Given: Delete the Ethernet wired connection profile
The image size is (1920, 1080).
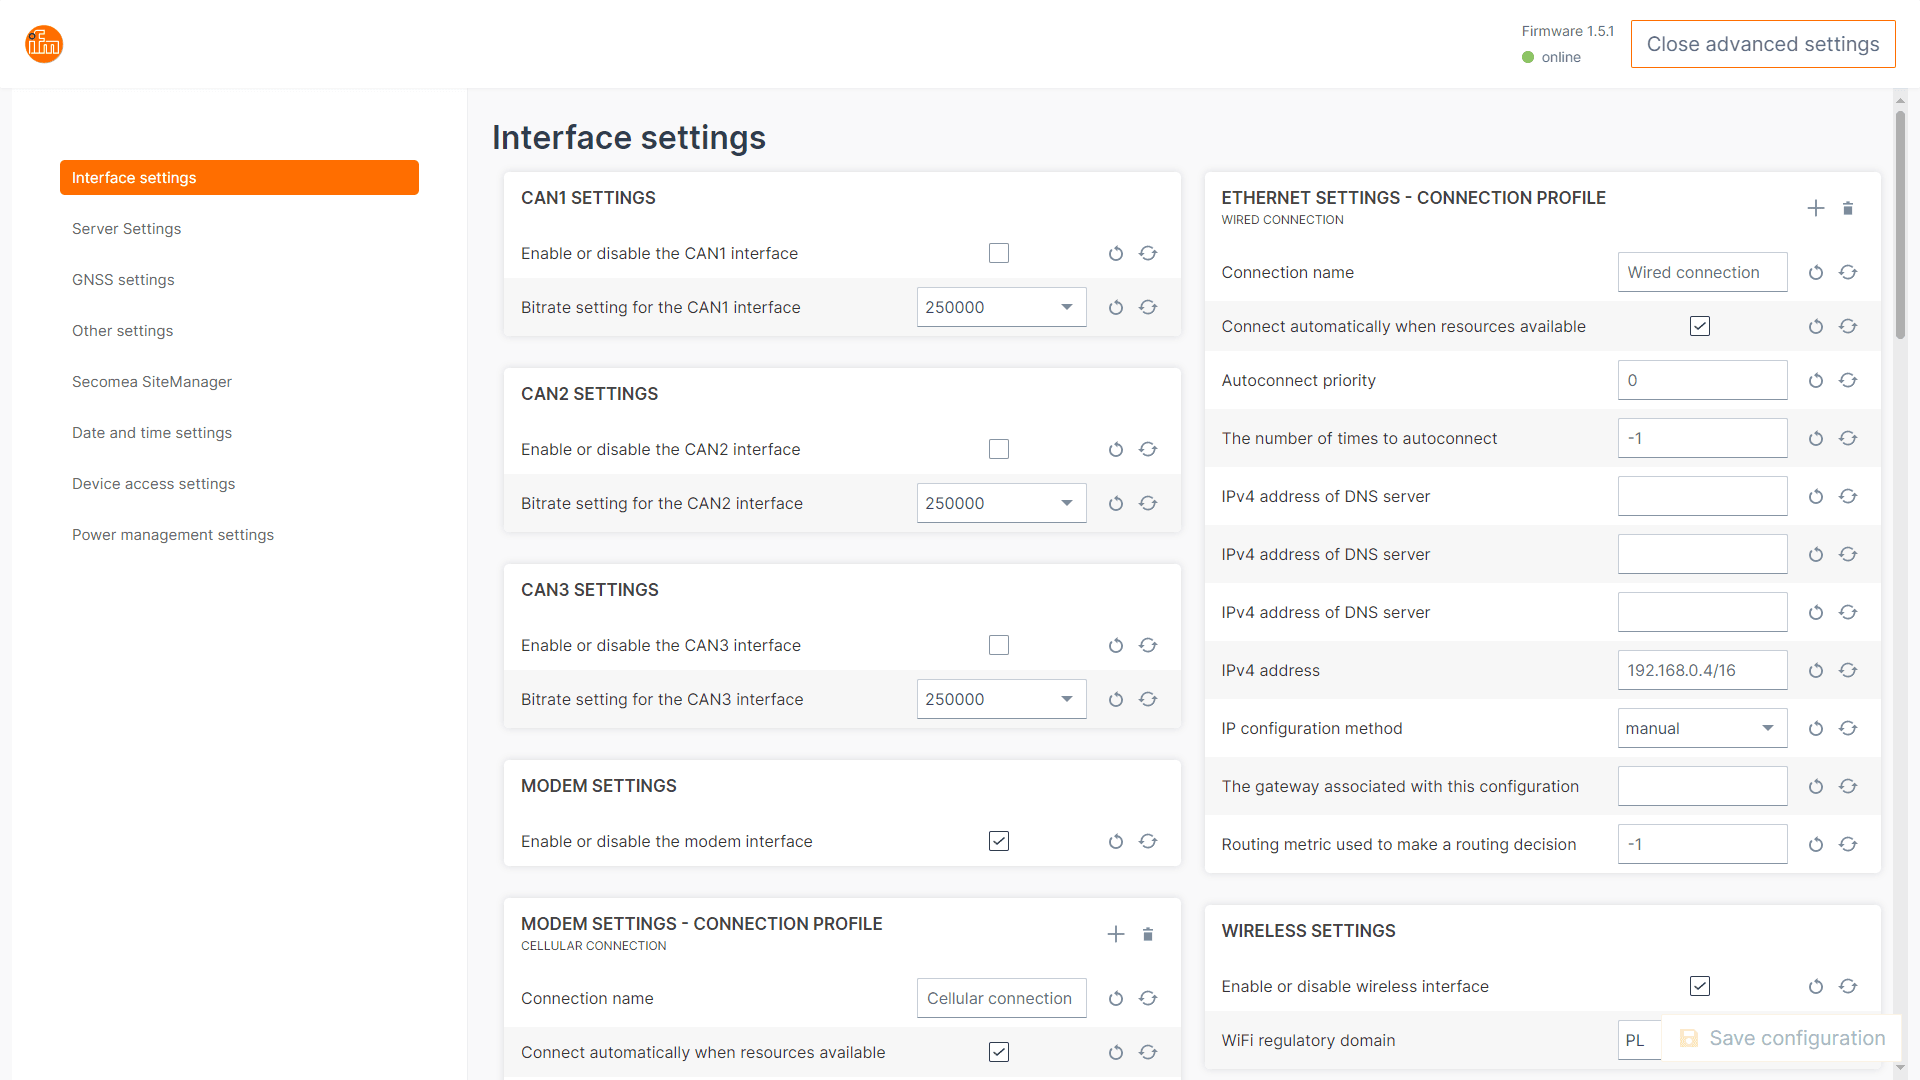Looking at the screenshot, I should pyautogui.click(x=1848, y=208).
